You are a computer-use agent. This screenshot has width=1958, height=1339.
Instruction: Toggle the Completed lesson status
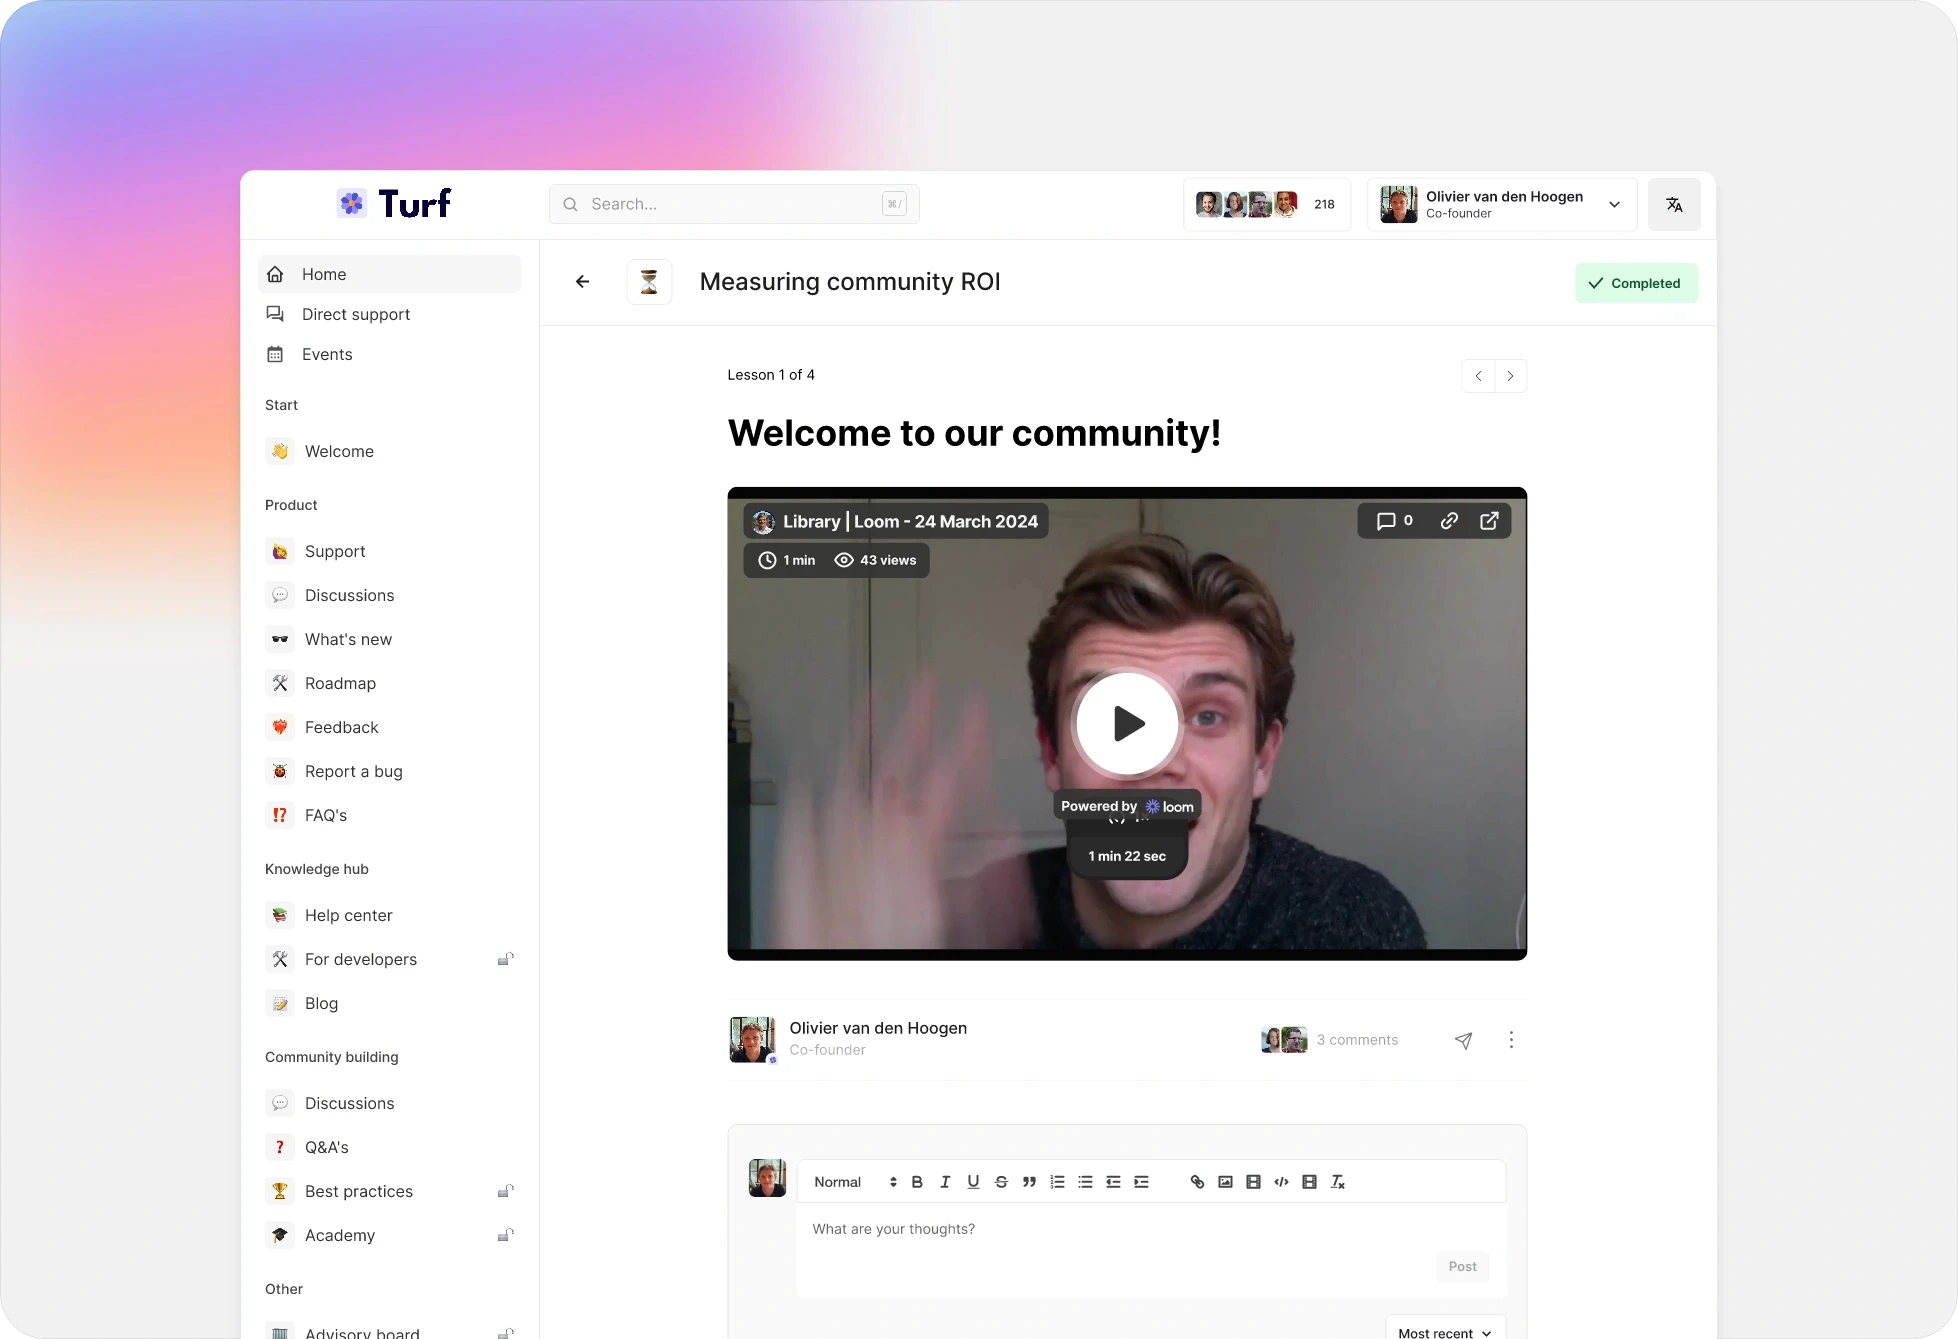point(1636,283)
